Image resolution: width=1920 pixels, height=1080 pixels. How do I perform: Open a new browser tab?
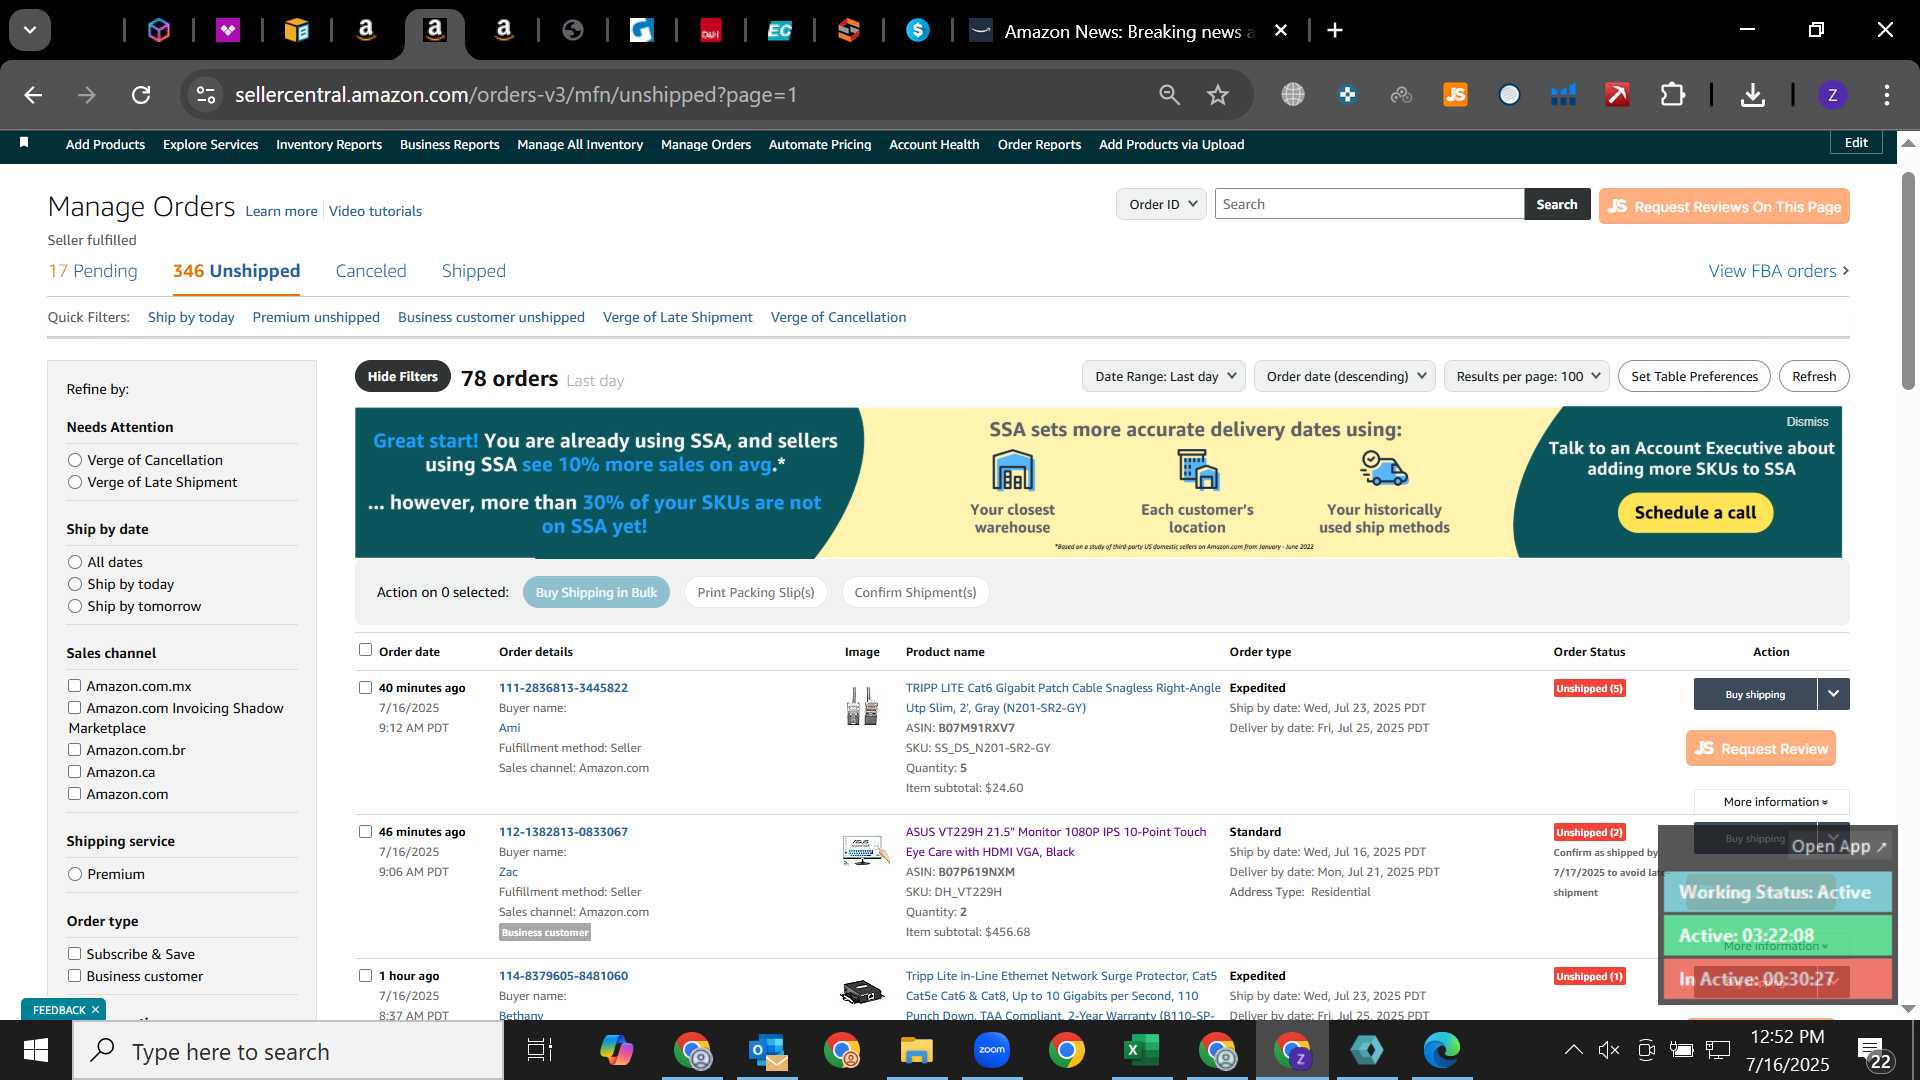(1335, 30)
